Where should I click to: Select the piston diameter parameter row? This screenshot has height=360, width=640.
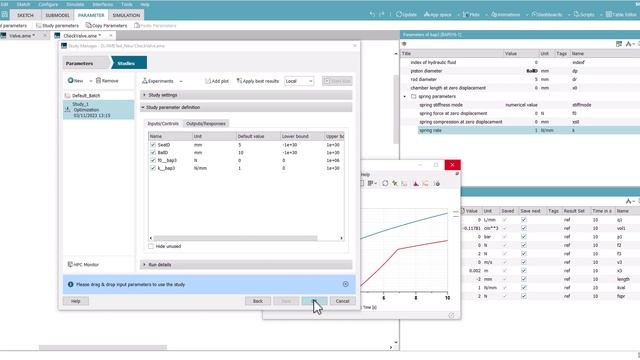[520, 71]
